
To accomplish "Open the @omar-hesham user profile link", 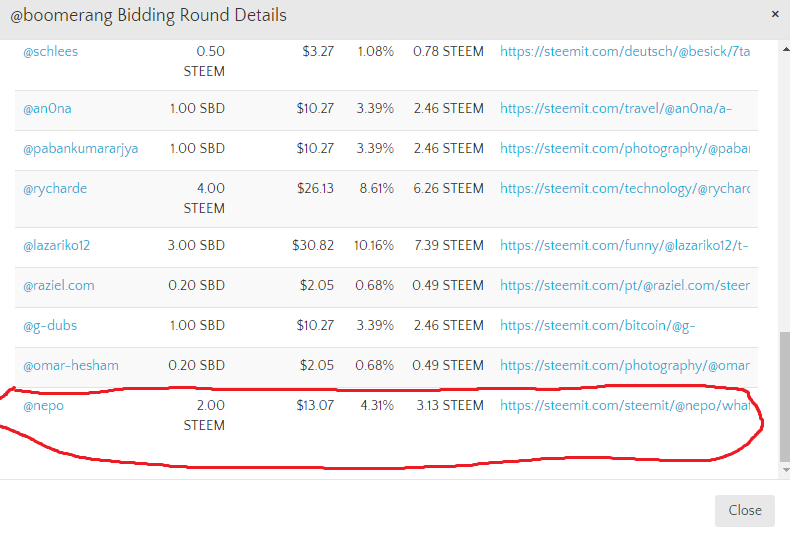I will tap(66, 365).
